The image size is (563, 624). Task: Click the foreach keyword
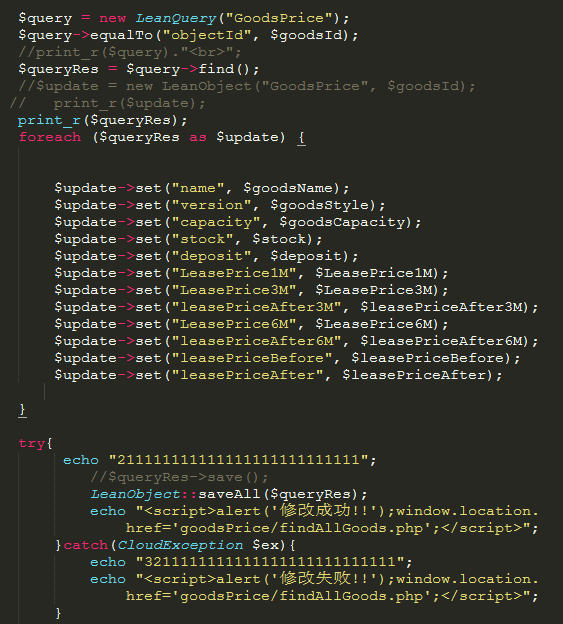point(50,137)
